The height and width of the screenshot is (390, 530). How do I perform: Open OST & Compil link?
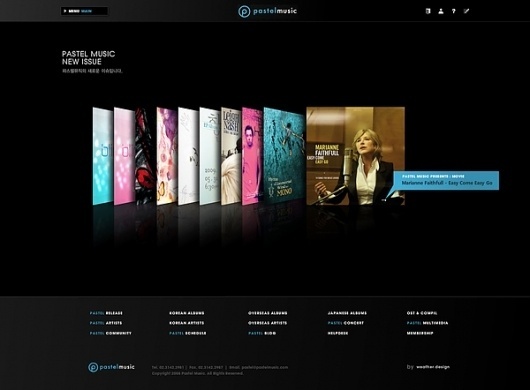click(422, 313)
